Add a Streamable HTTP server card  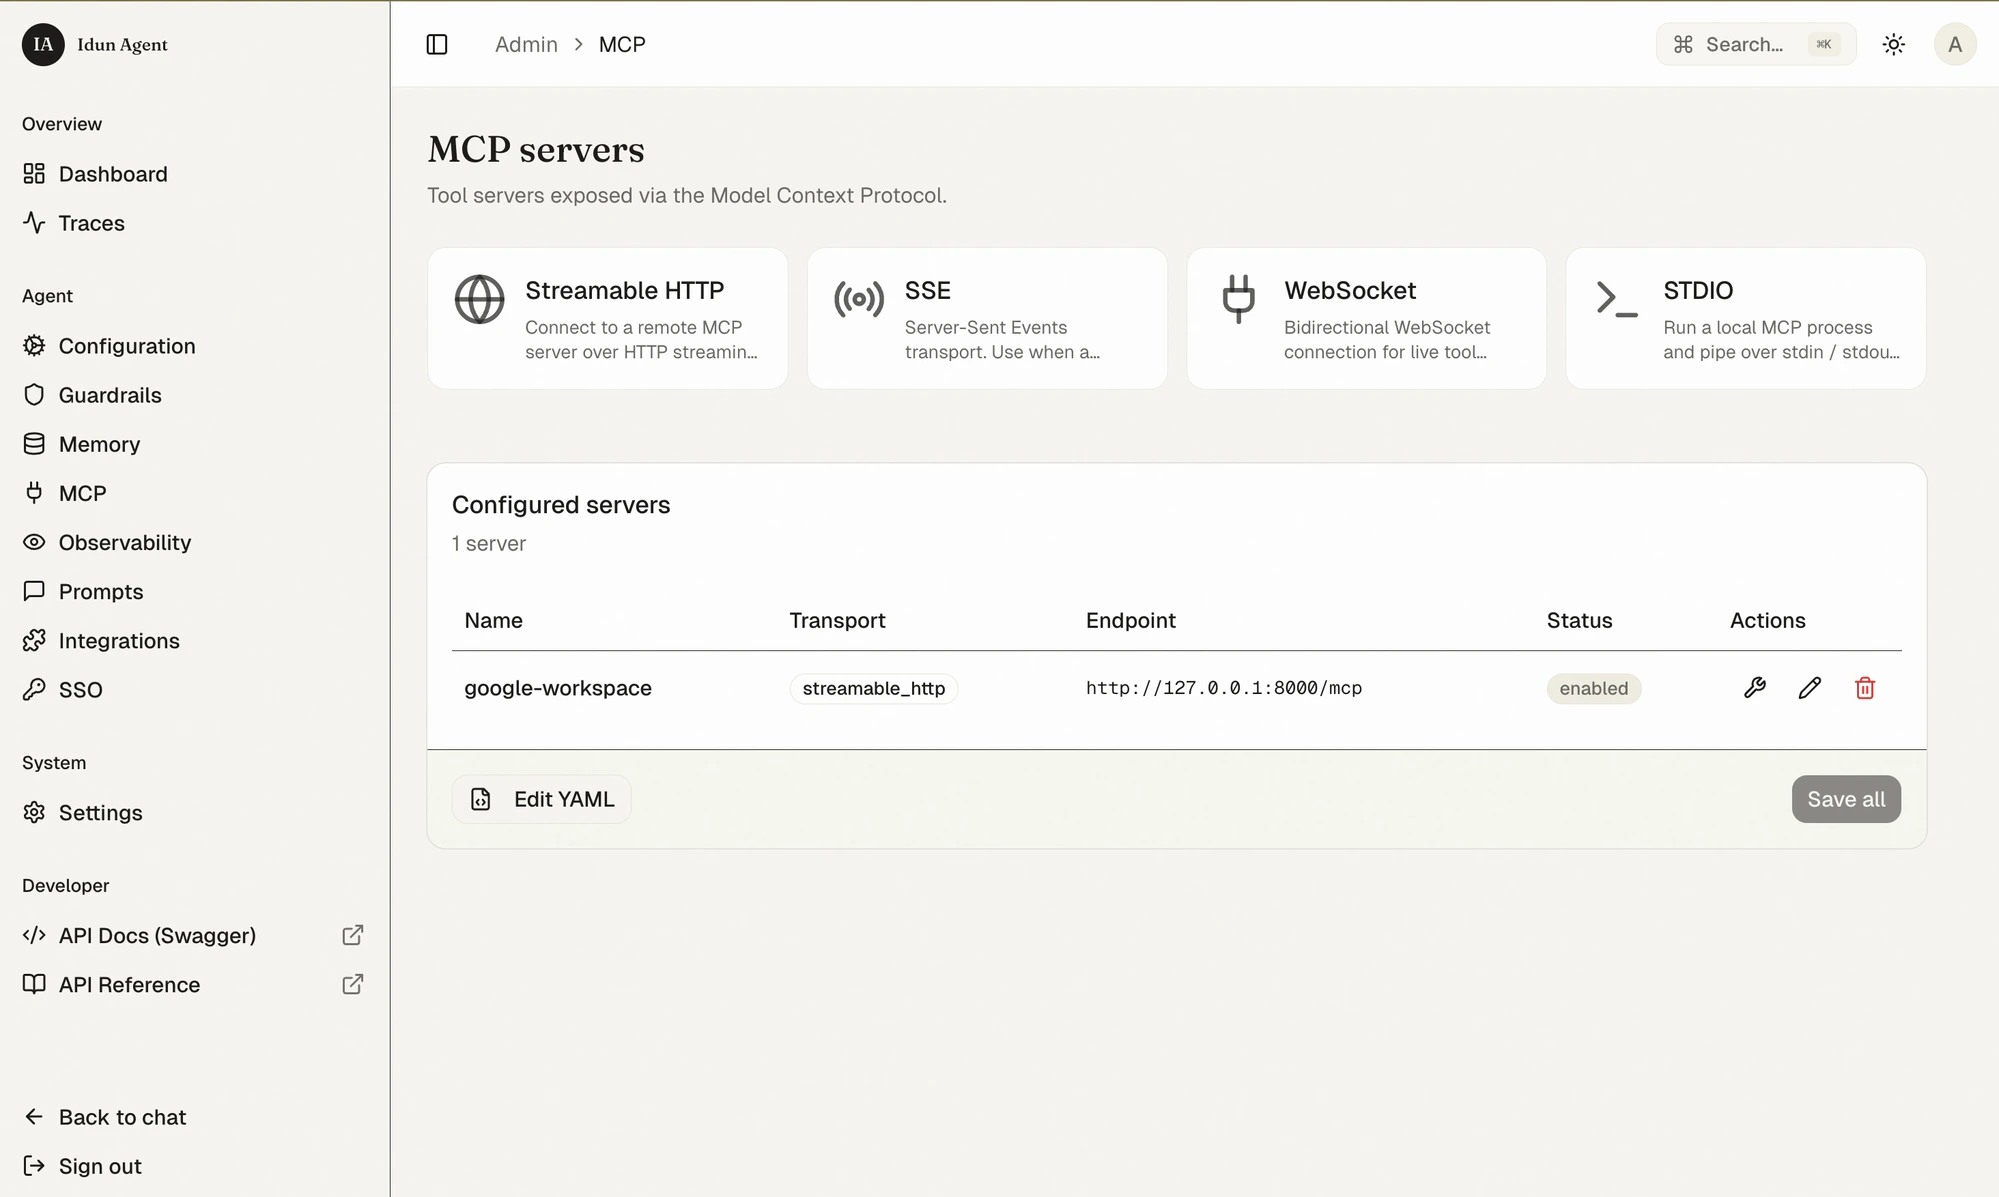(607, 318)
